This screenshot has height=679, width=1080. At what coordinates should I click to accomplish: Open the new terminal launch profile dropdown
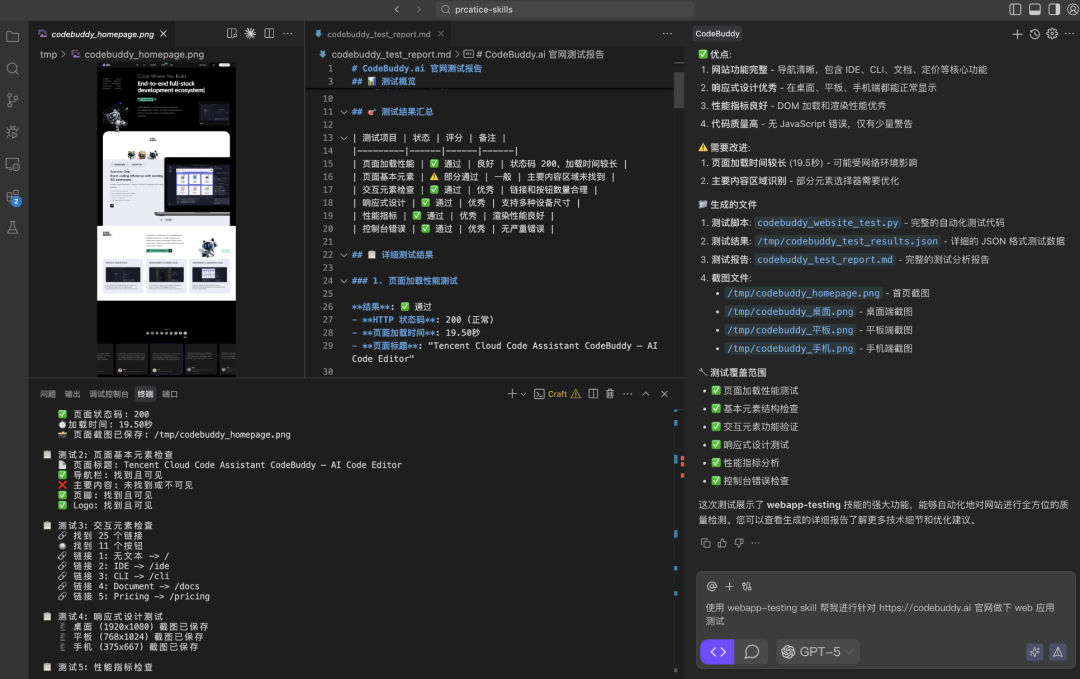(523, 394)
